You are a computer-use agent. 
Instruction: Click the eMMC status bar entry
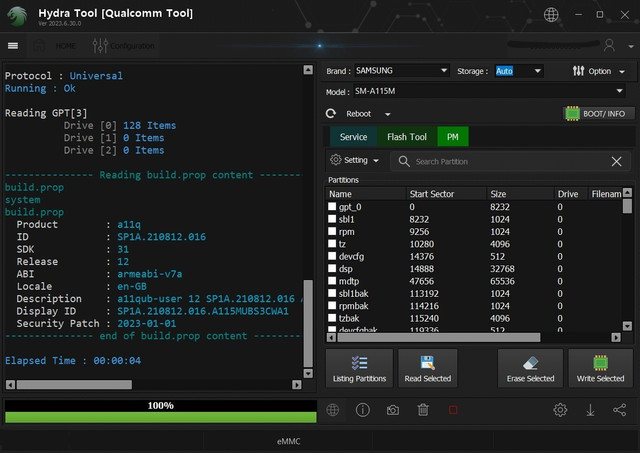click(x=288, y=441)
